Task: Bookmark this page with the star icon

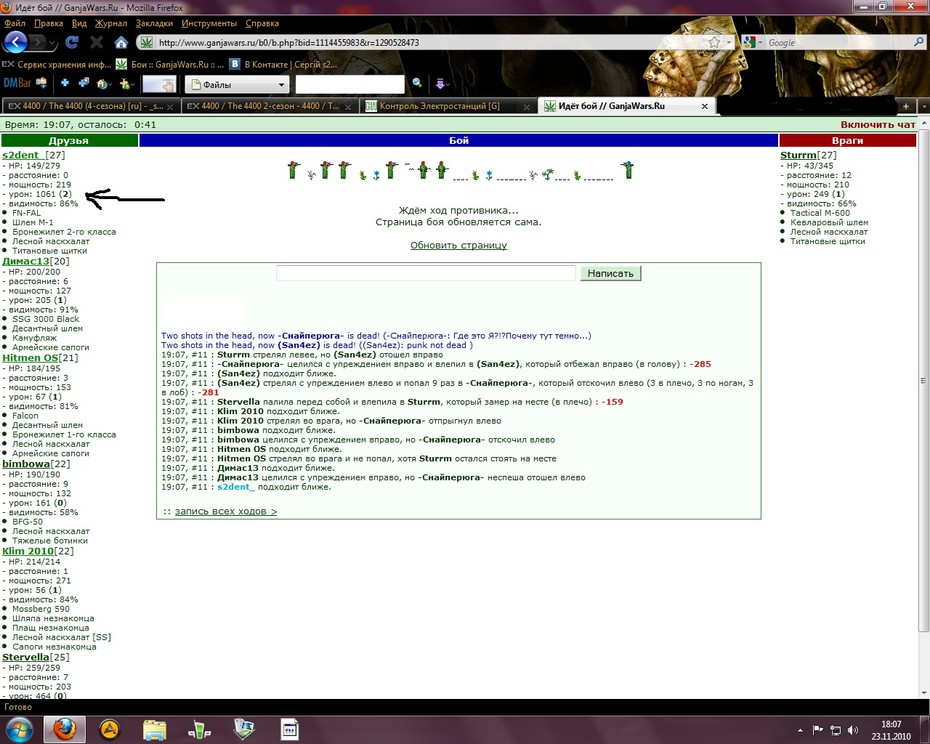Action: click(714, 43)
